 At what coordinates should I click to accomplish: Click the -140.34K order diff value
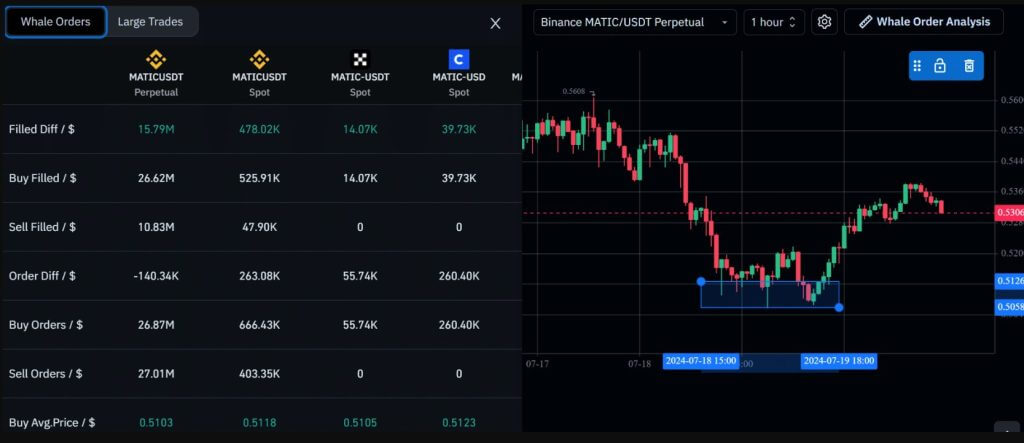point(156,276)
